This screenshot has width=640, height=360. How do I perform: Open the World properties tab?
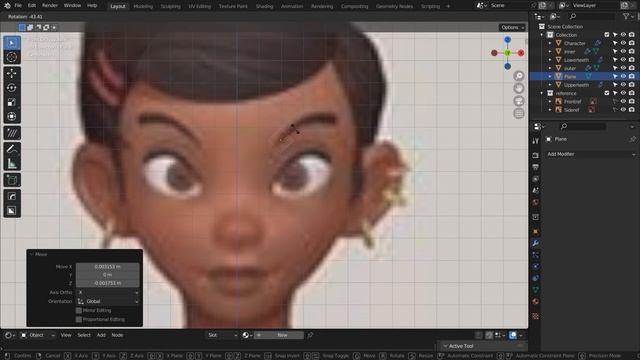coord(536,202)
